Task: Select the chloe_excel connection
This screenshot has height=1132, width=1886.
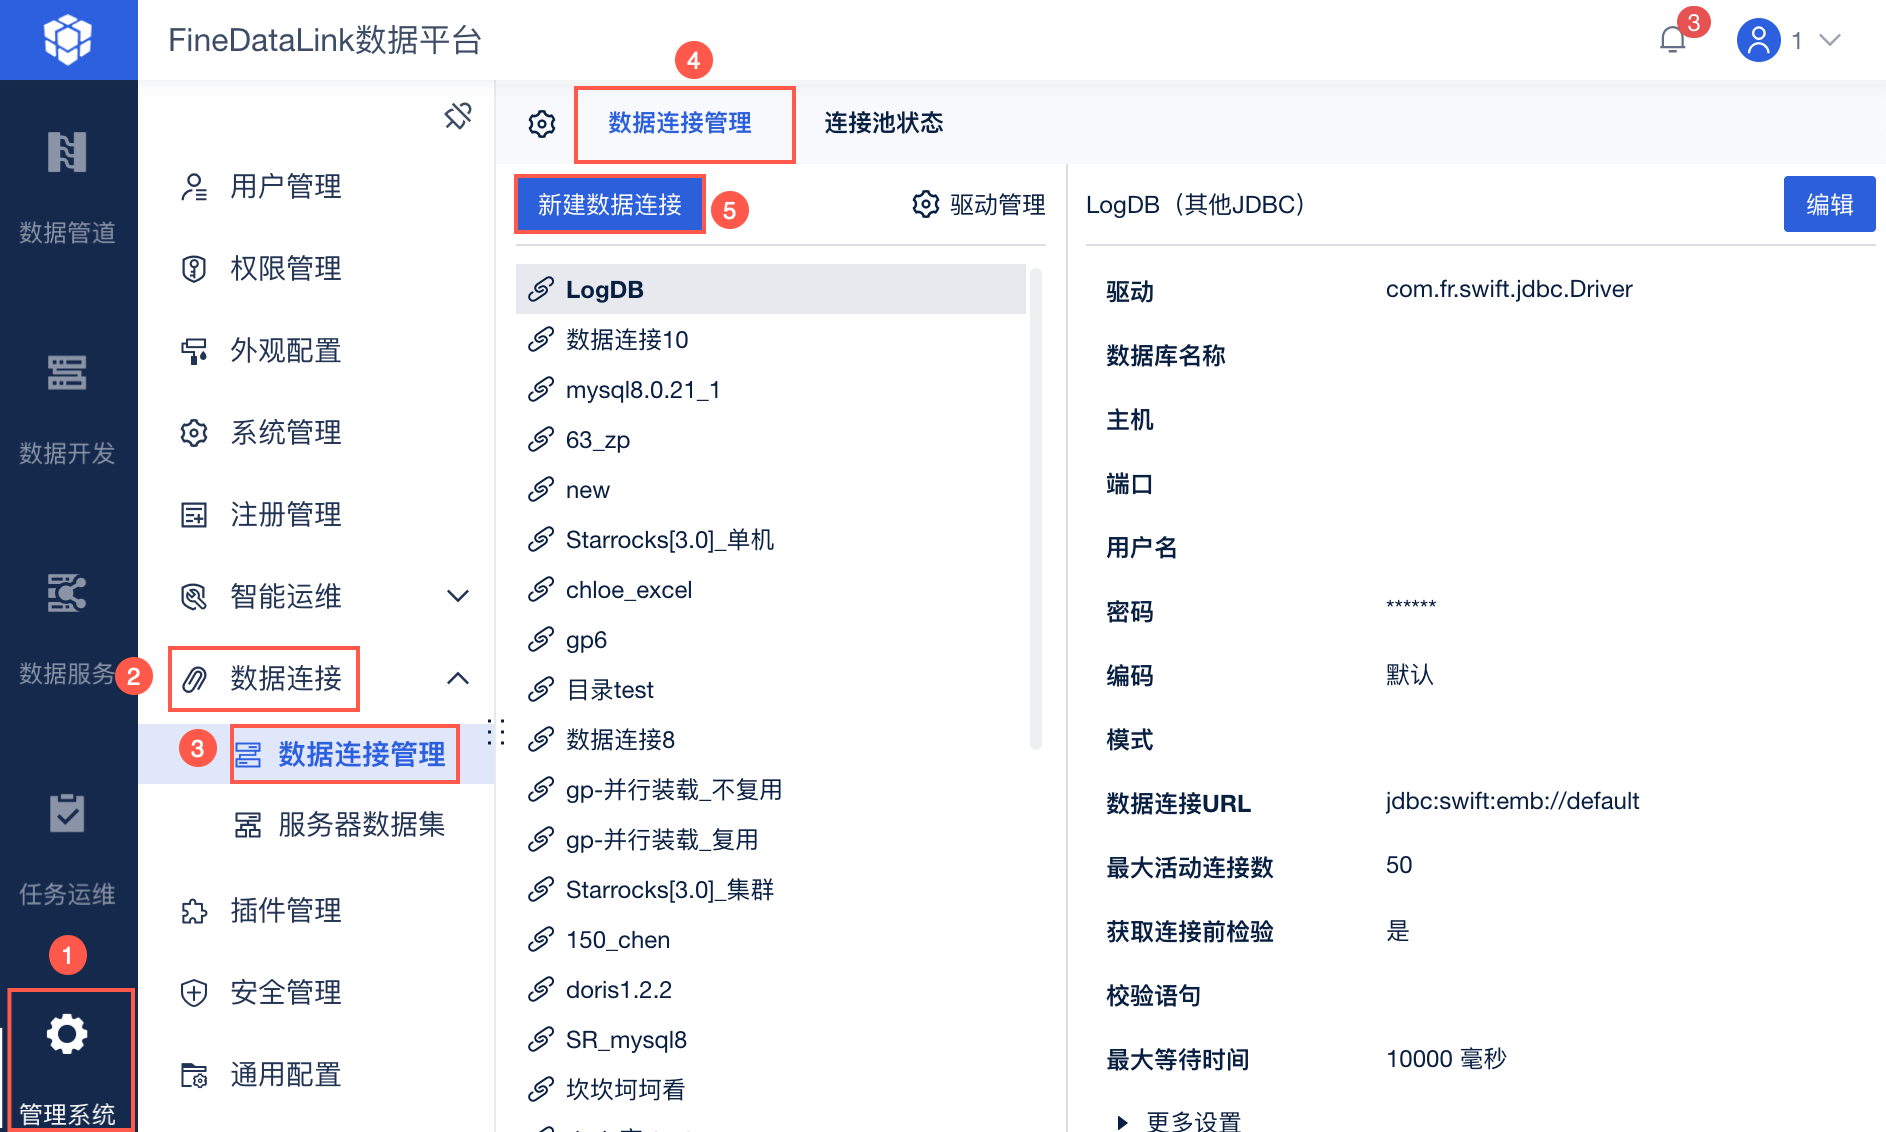Action: click(771, 589)
